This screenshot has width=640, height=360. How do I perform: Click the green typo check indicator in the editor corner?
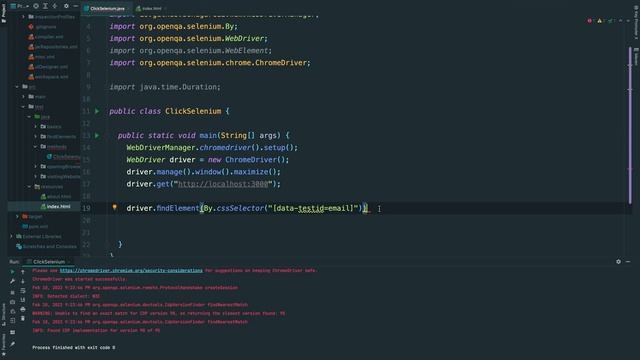click(610, 20)
